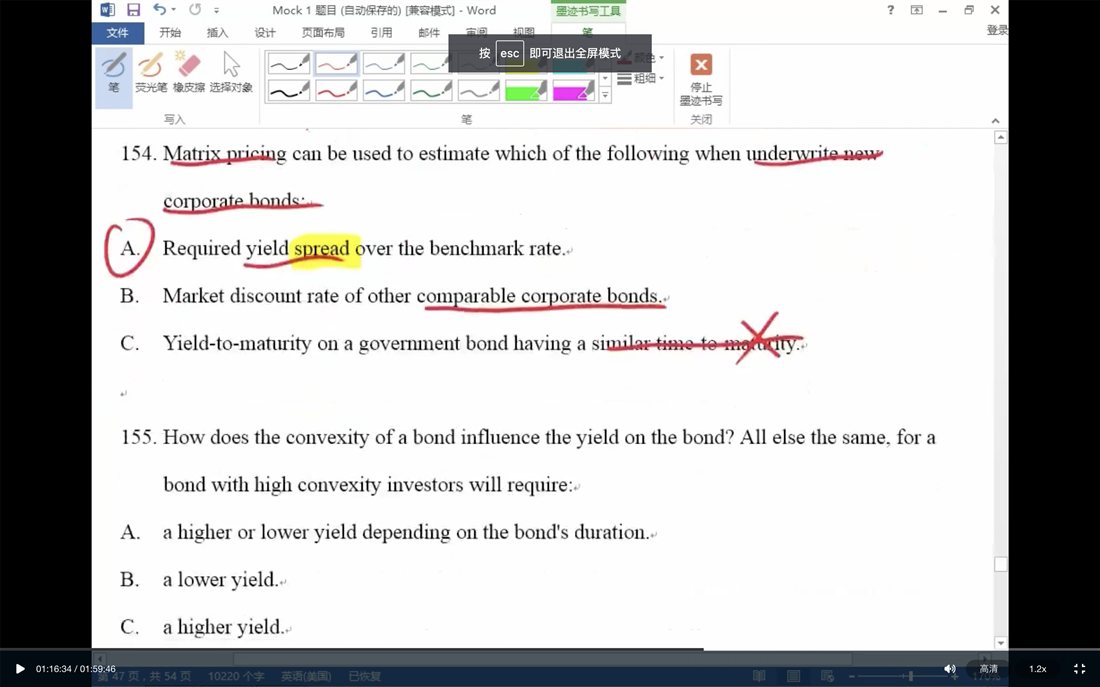The height and width of the screenshot is (687, 1100).
Task: Pick the thin red pen style
Action: (336, 64)
